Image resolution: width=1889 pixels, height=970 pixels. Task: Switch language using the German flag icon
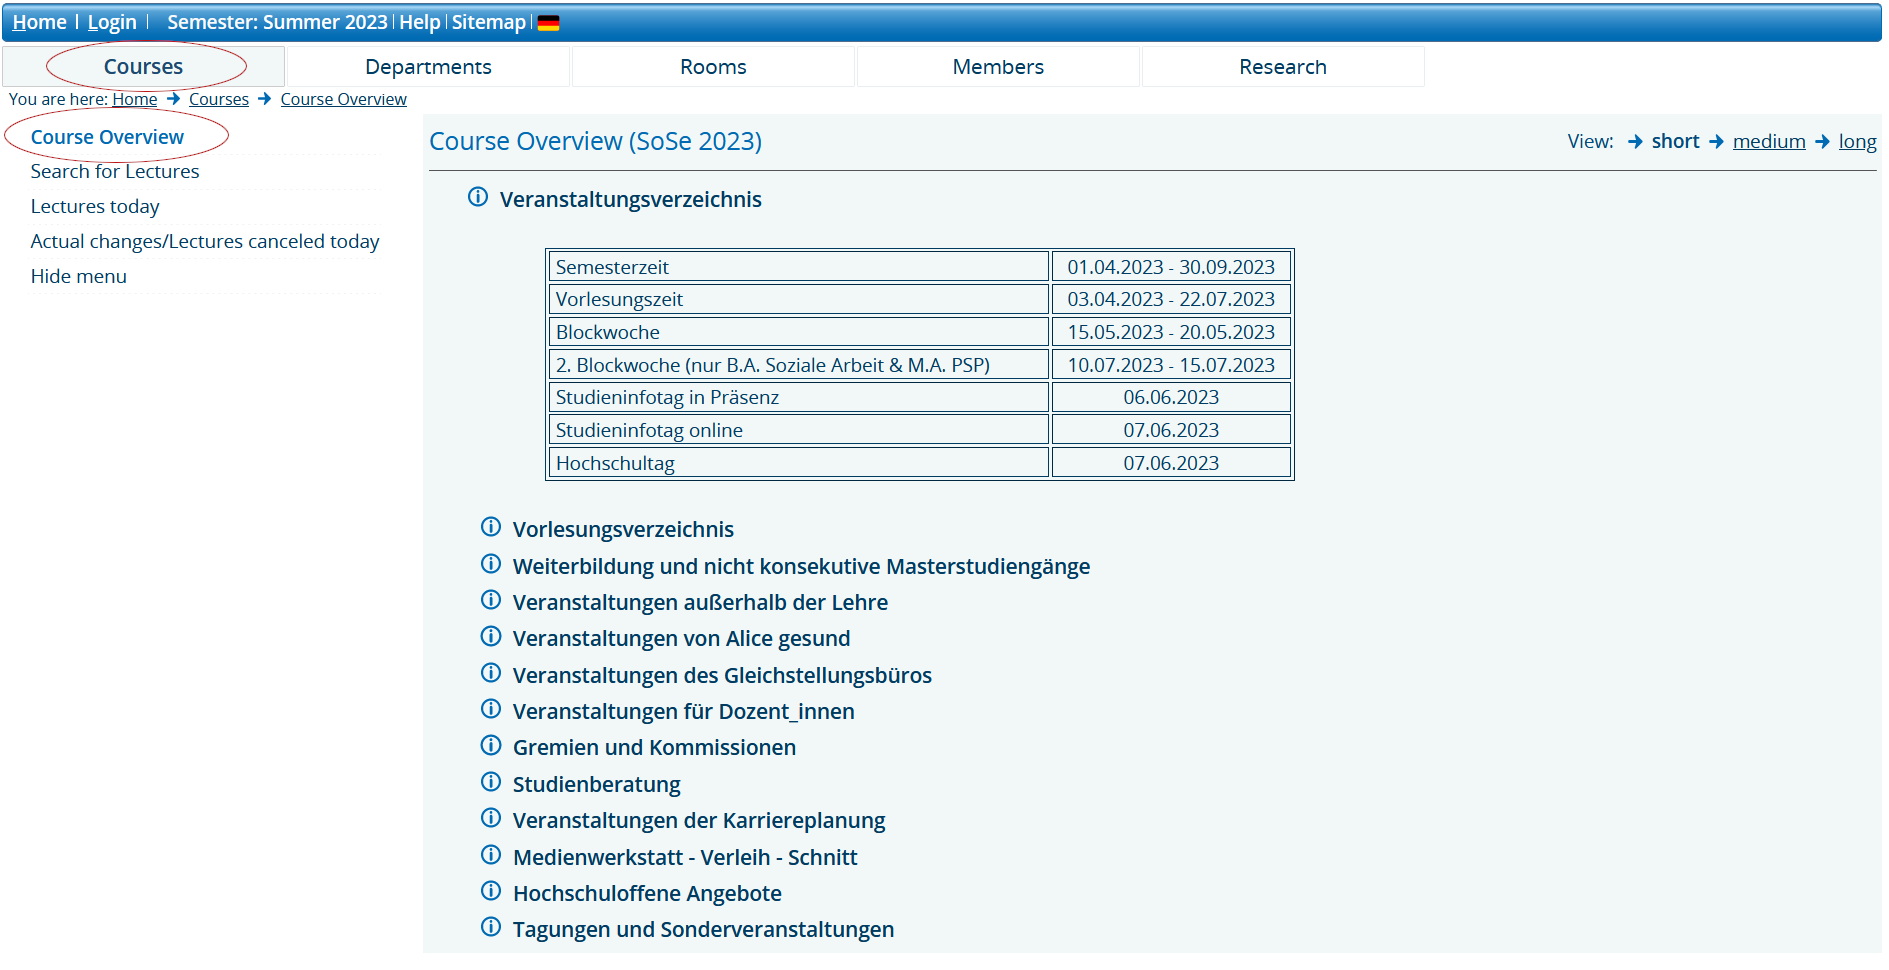tap(548, 23)
